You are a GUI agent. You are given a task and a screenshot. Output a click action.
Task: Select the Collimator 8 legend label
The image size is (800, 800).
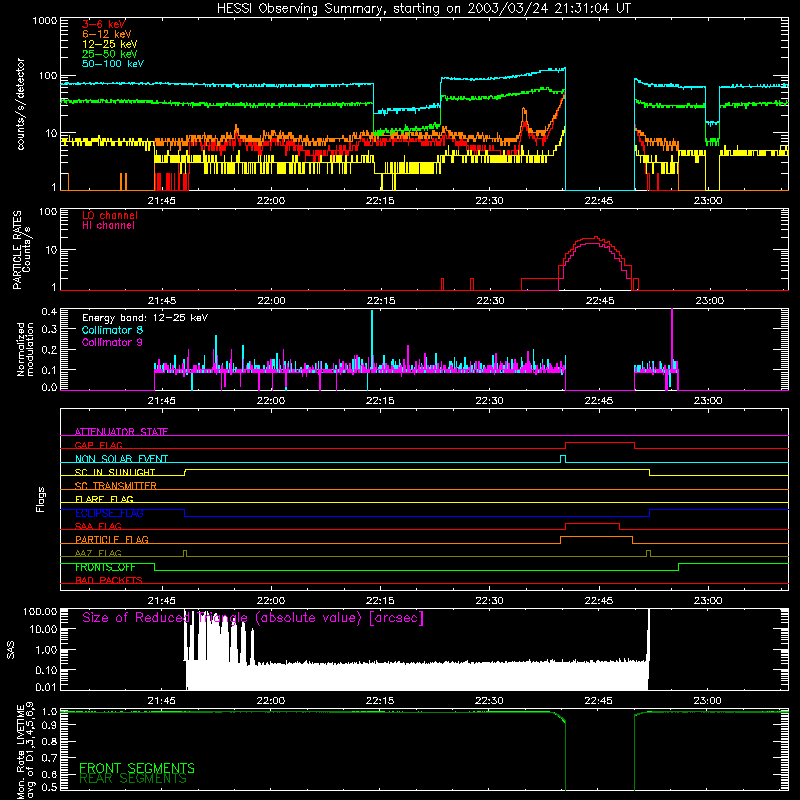pyautogui.click(x=112, y=330)
